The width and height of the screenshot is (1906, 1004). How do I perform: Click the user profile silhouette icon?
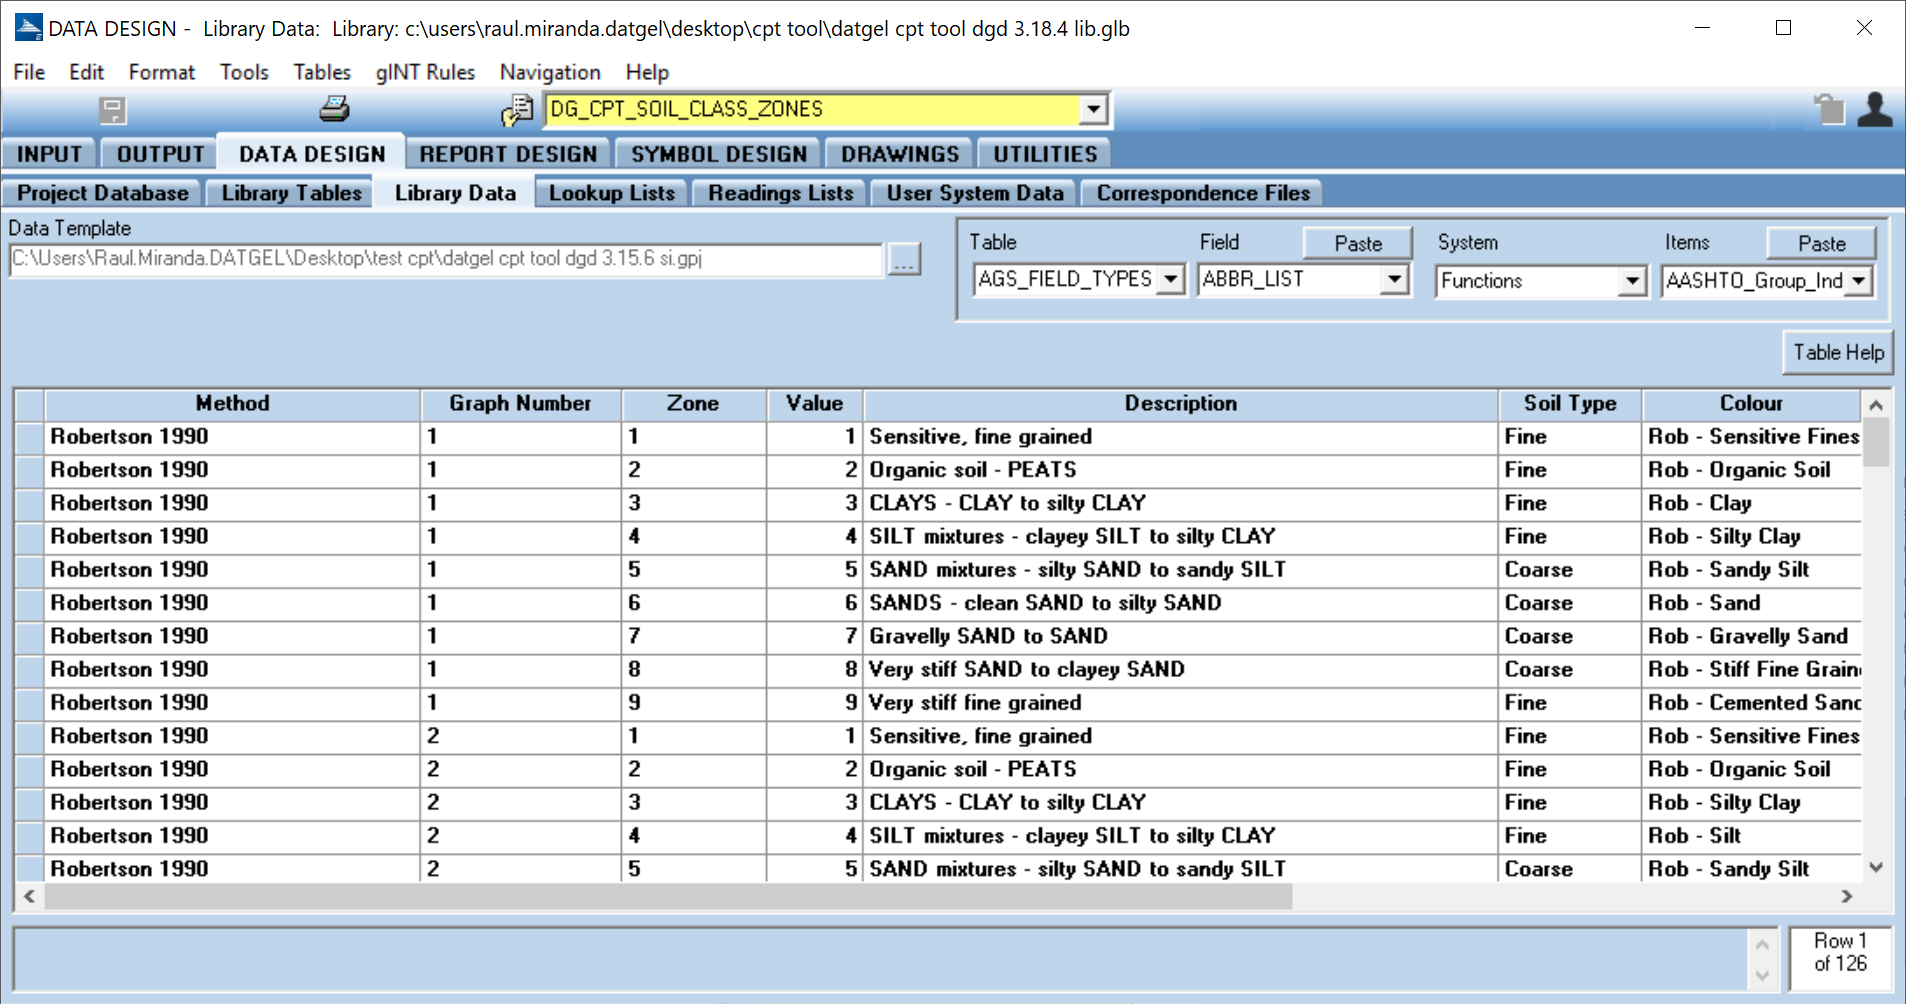(x=1874, y=109)
